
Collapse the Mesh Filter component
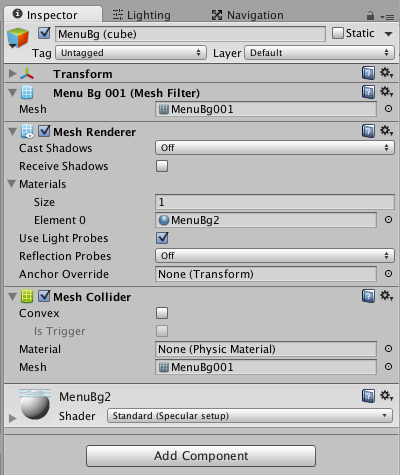[12, 93]
